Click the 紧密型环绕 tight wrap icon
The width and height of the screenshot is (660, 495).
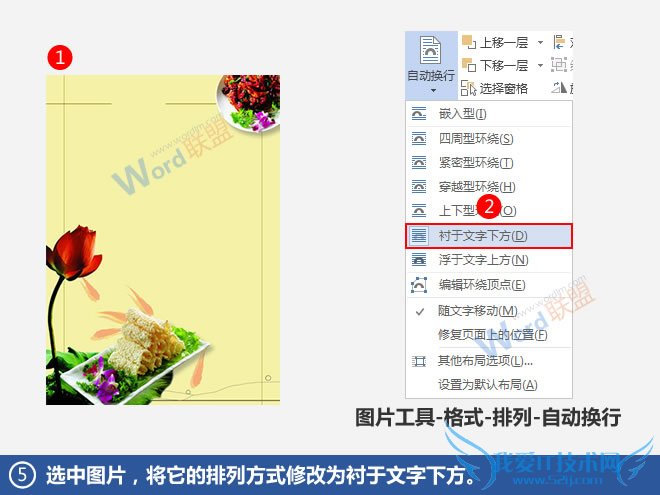click(x=419, y=162)
